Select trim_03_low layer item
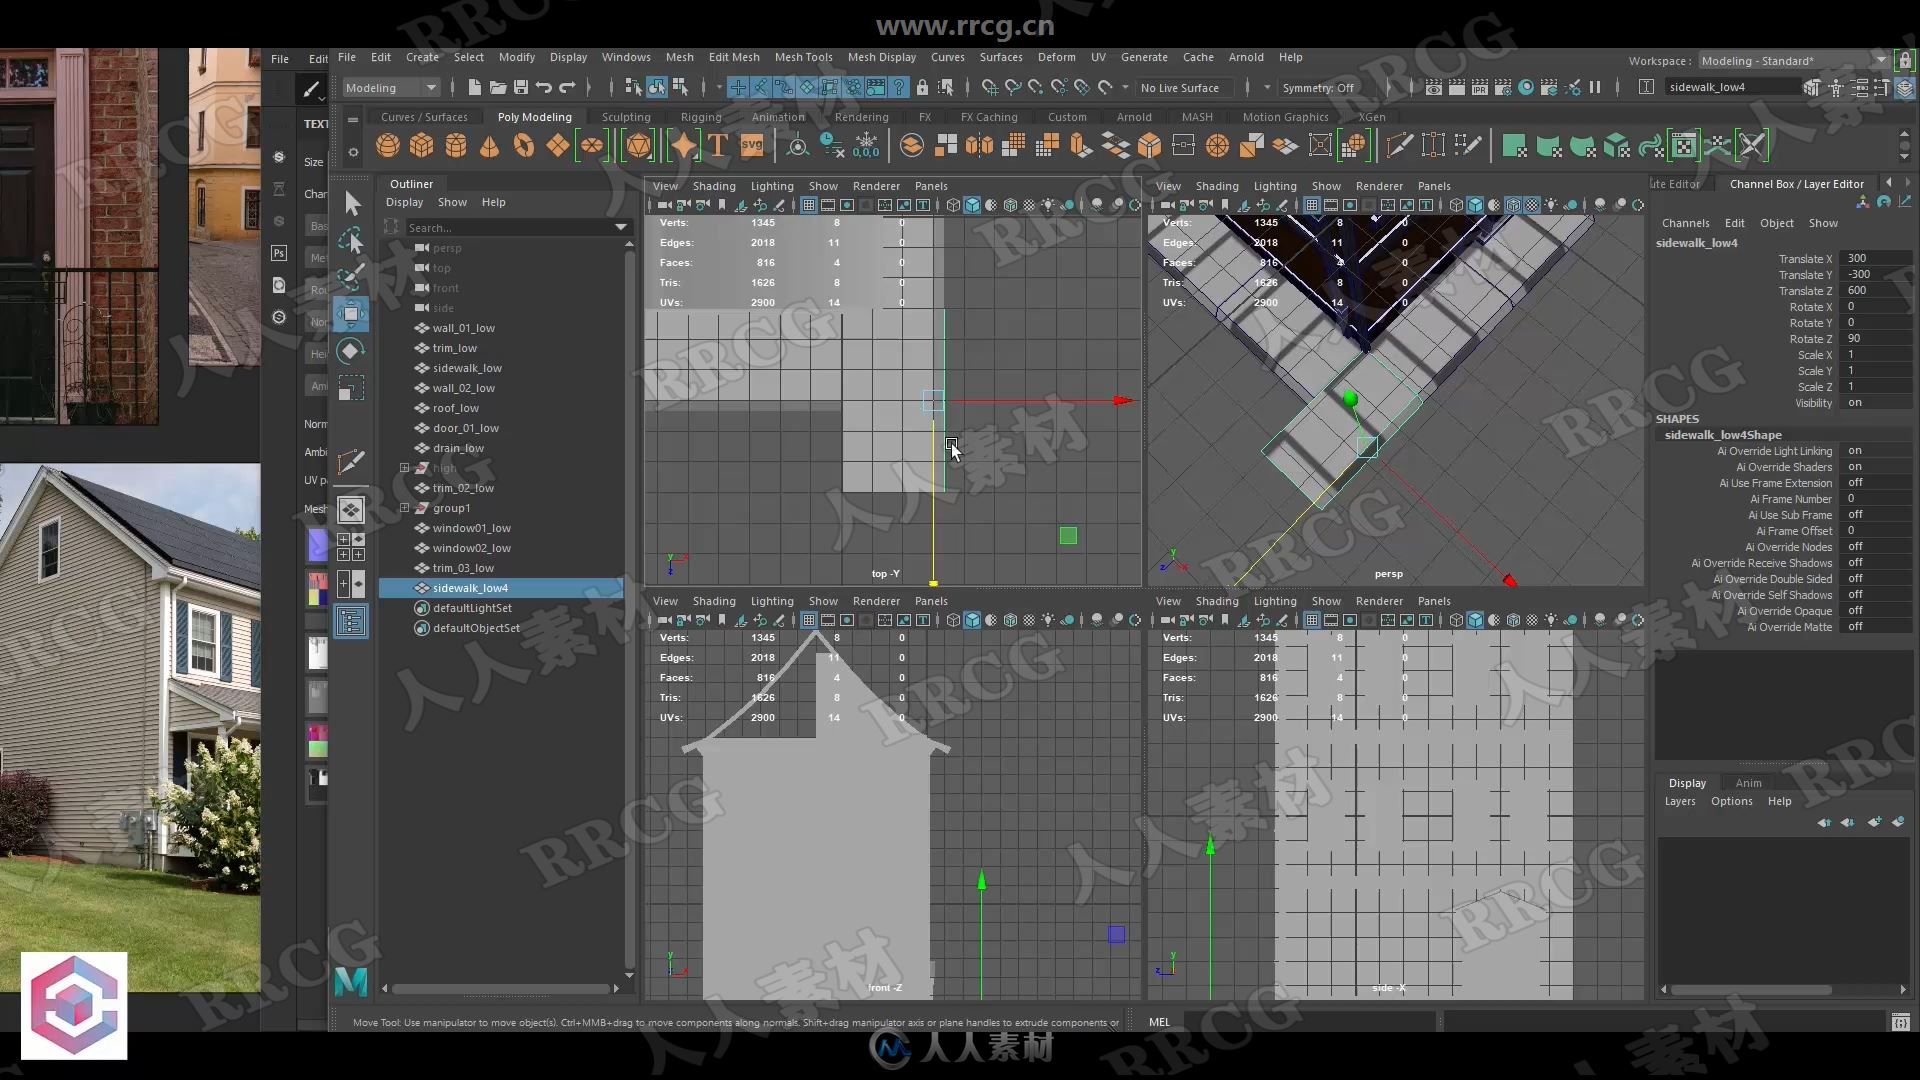This screenshot has width=1920, height=1080. pyautogui.click(x=462, y=567)
